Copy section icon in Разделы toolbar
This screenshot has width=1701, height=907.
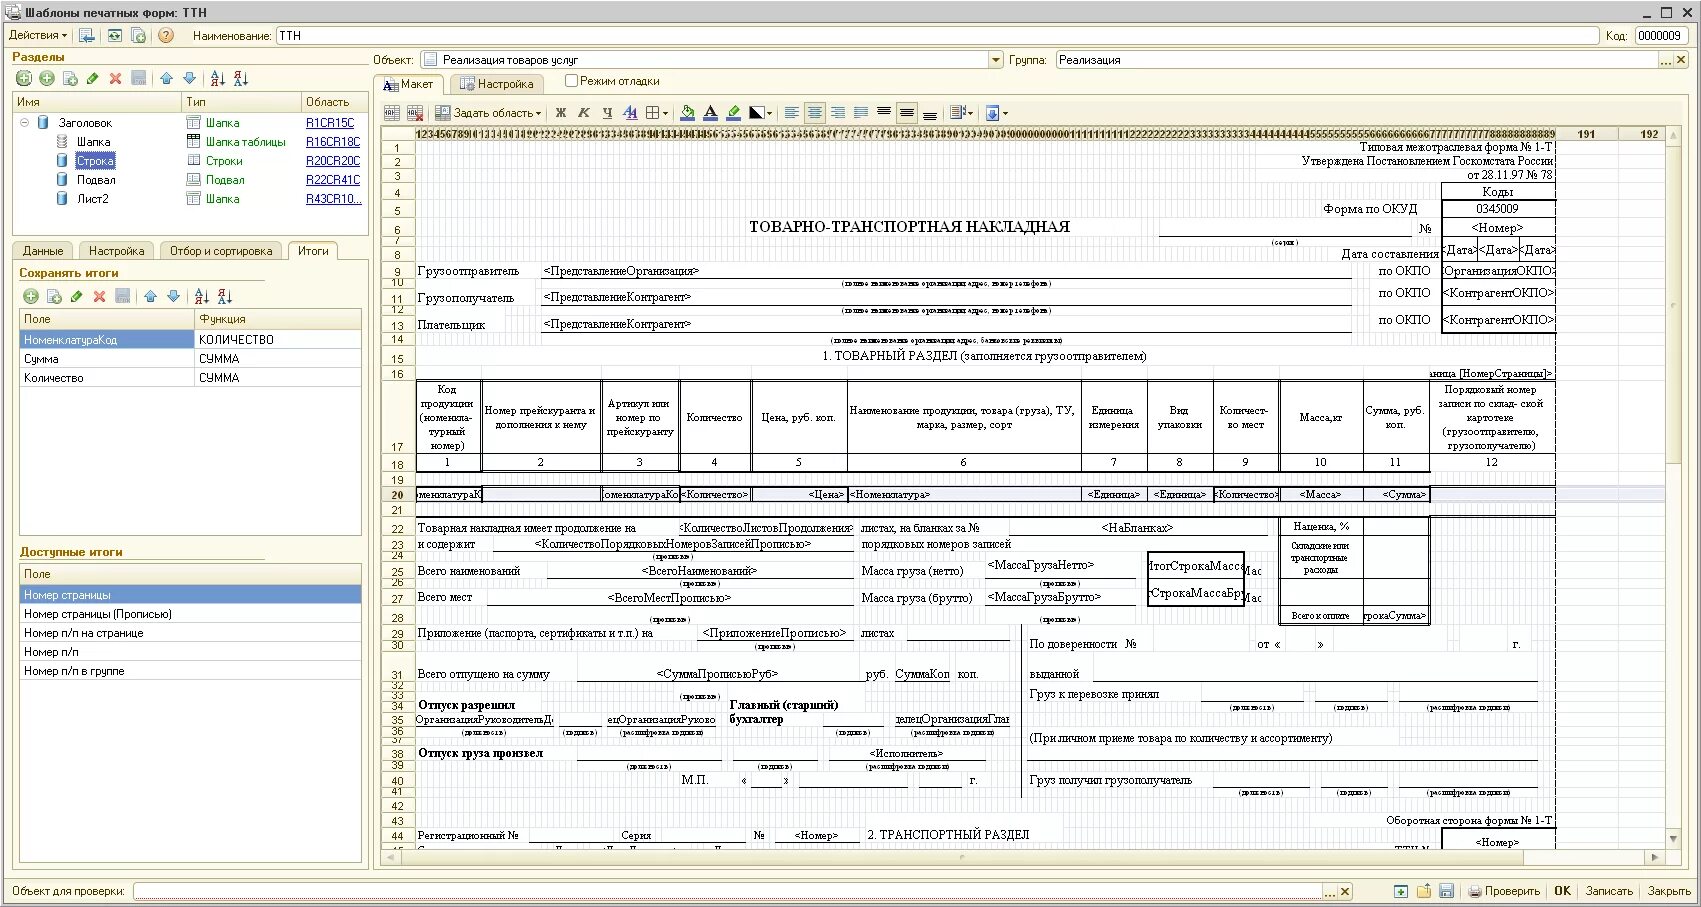click(x=70, y=78)
